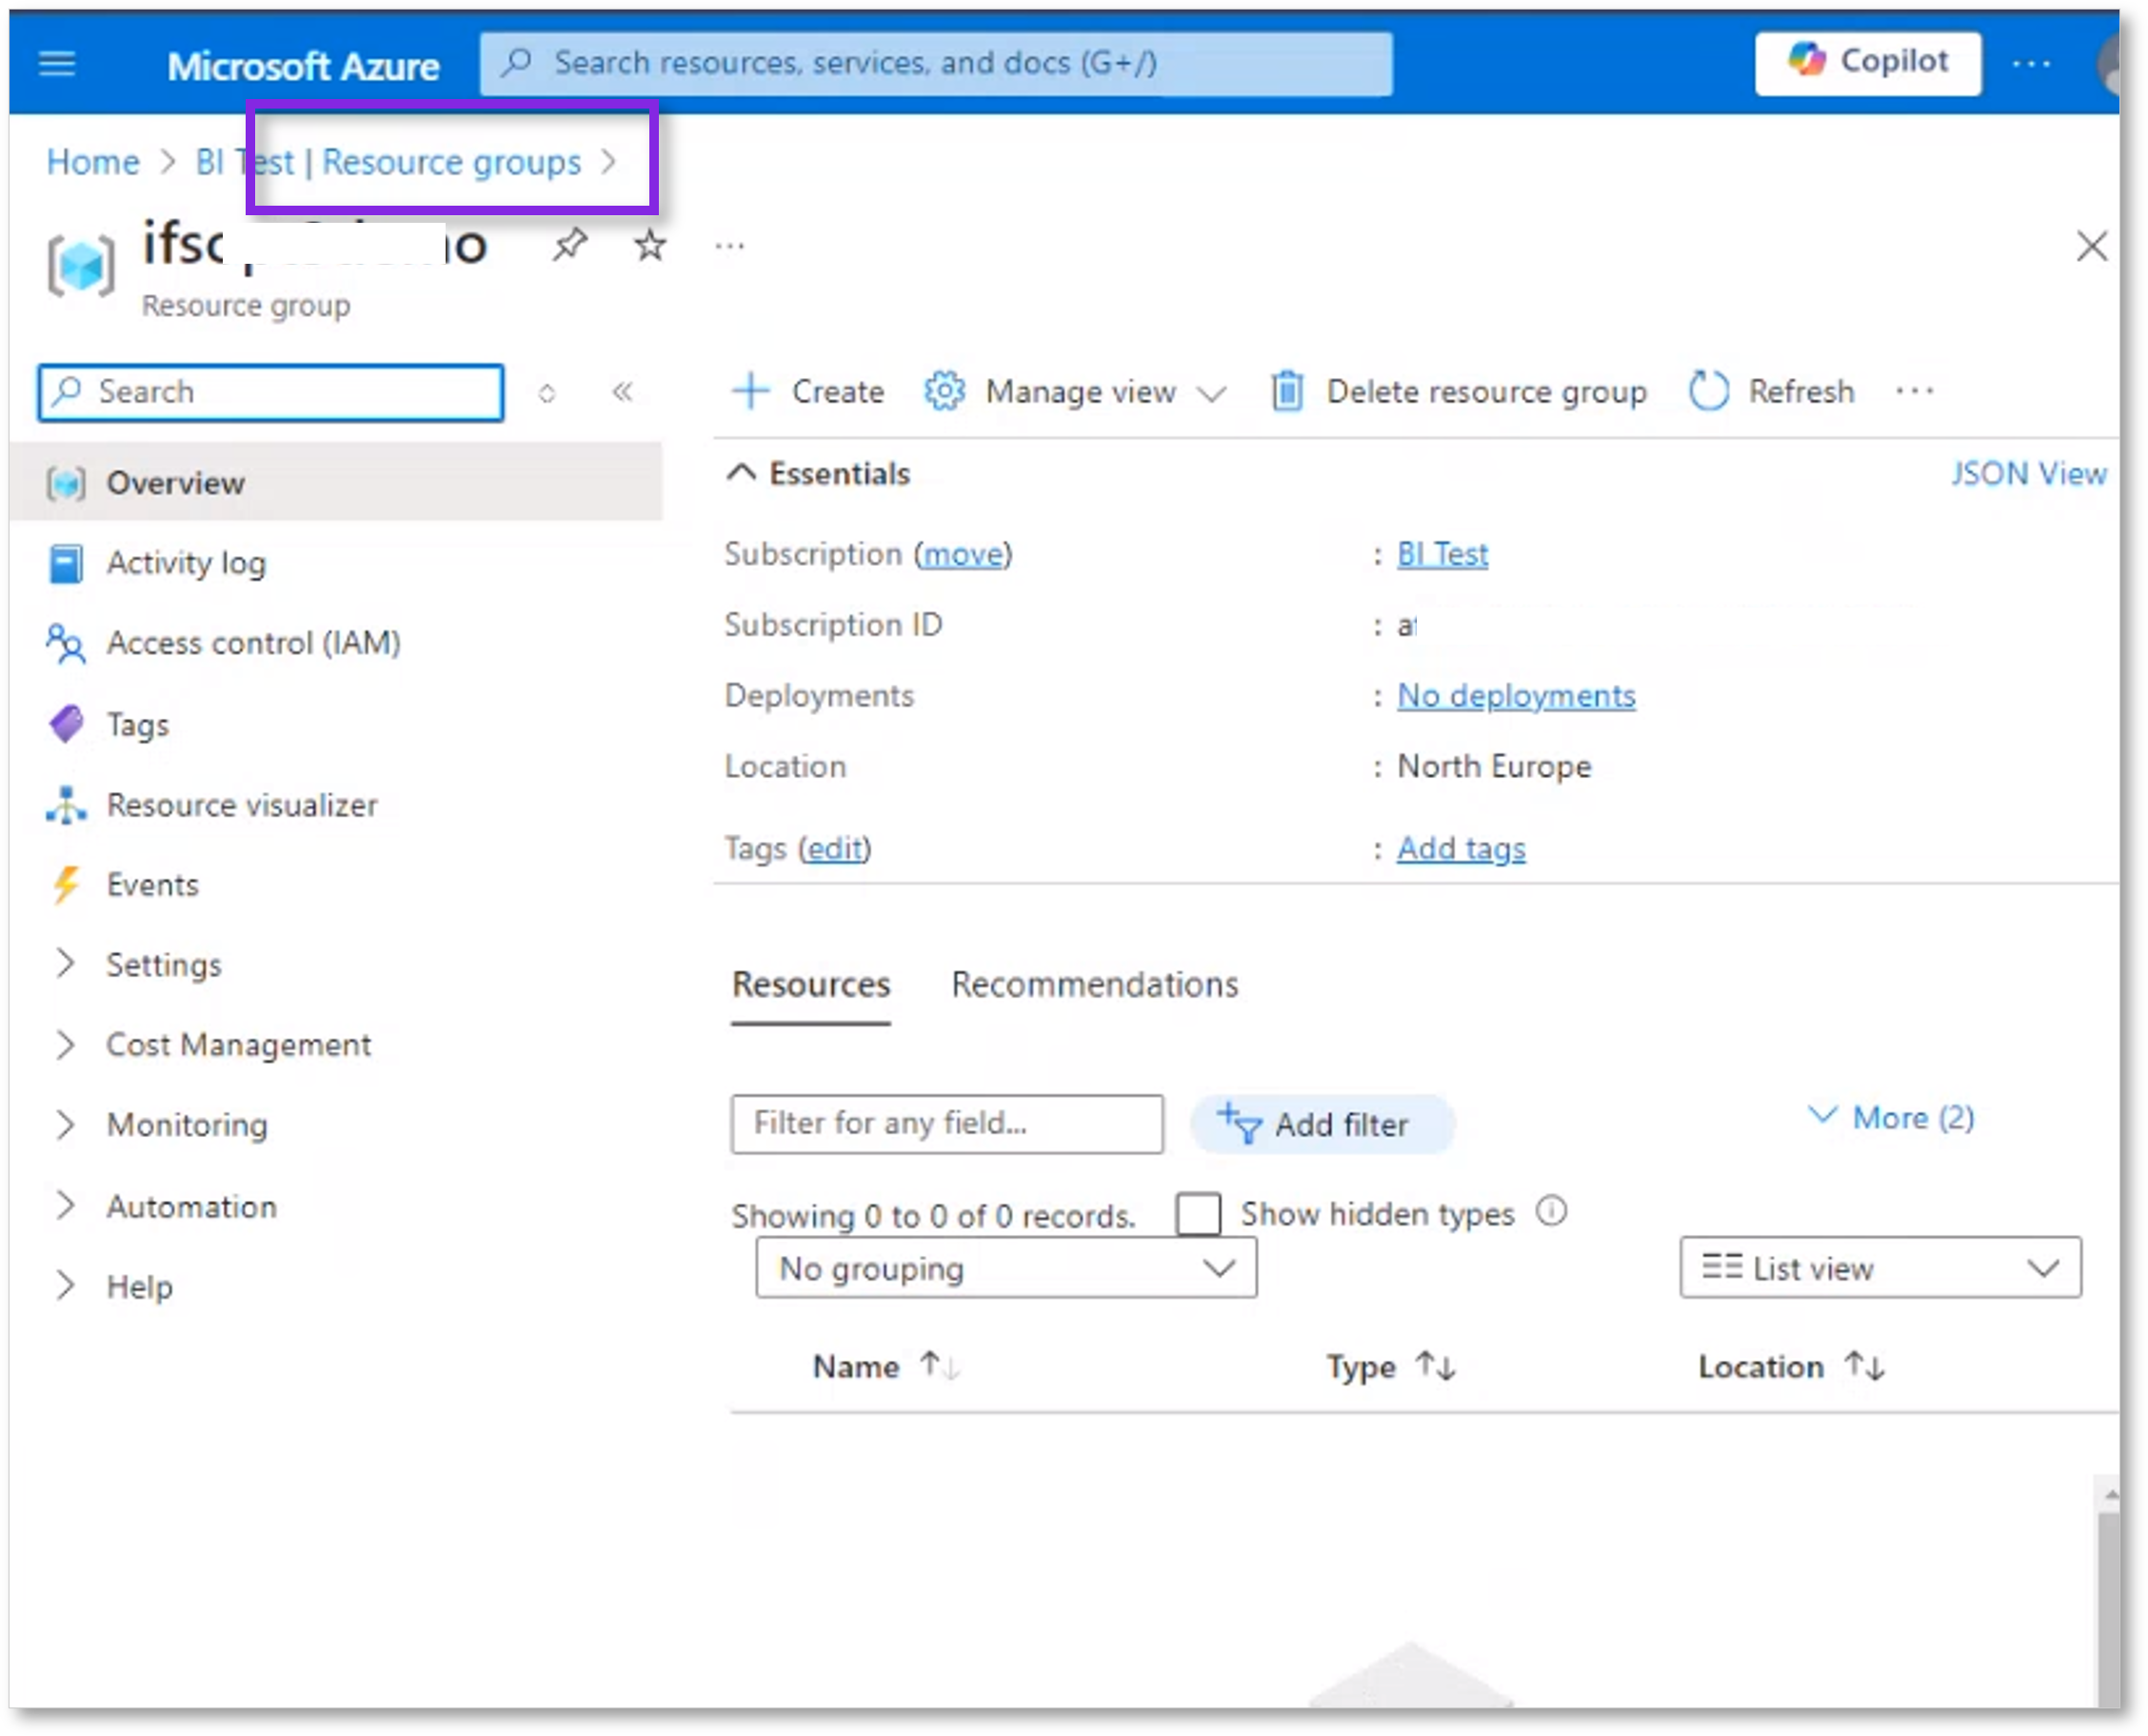
Task: Enable Show hidden types
Action: pyautogui.click(x=1200, y=1213)
